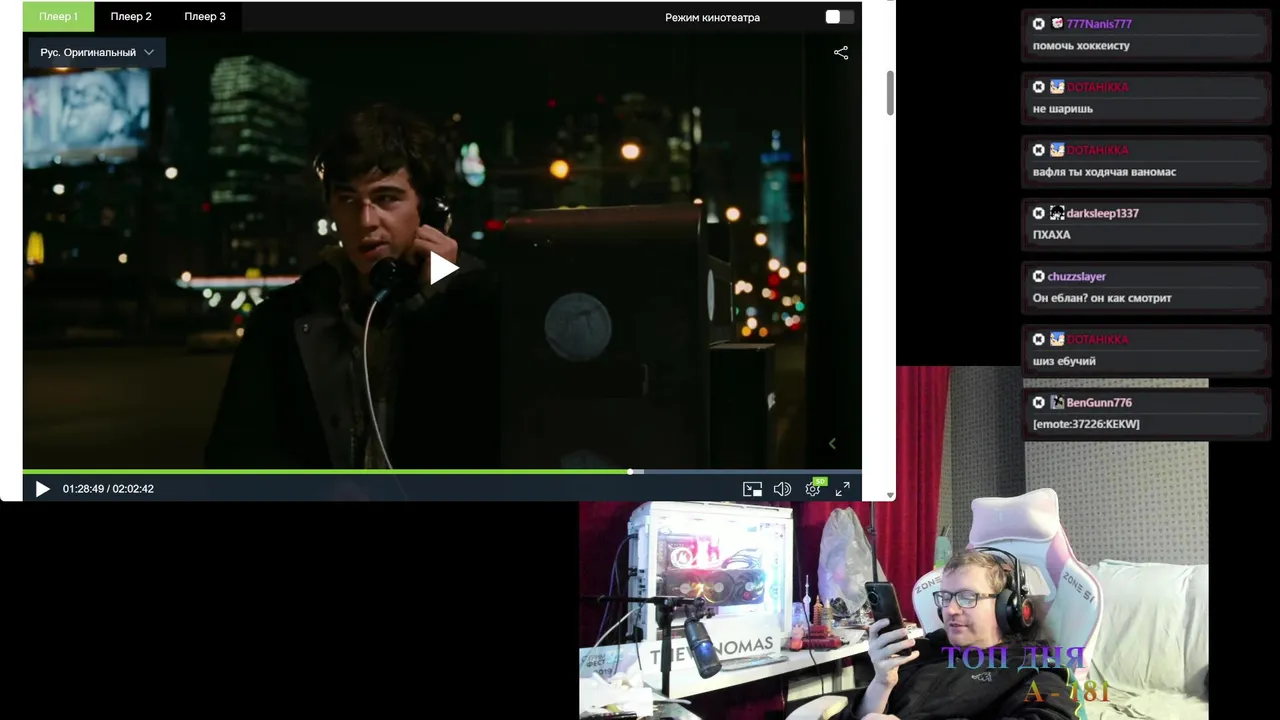The image size is (1280, 720).
Task: Click the chat message 'помочь хоккеисту'
Action: pos(1081,46)
